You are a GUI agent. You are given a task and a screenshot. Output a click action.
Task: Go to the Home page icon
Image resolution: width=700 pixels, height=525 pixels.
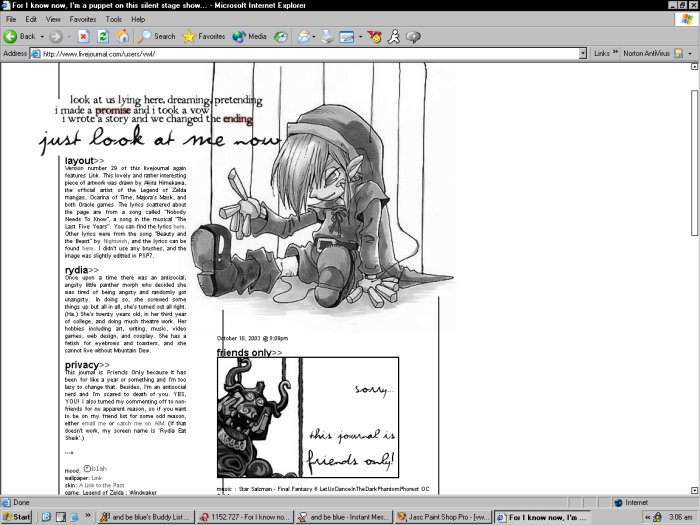[x=122, y=37]
